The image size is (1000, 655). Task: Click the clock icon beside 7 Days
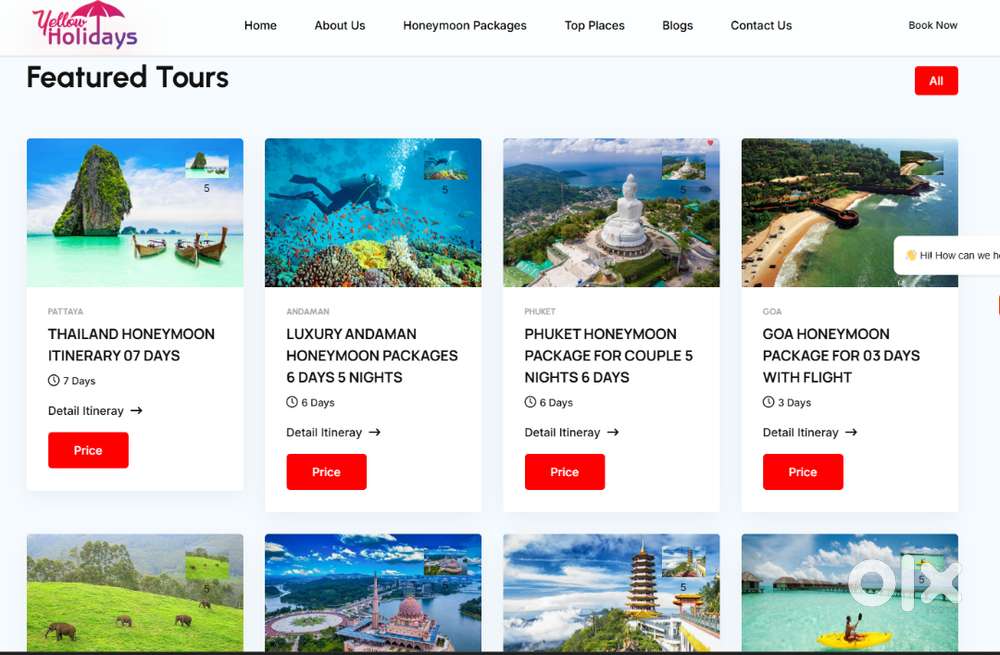54,381
